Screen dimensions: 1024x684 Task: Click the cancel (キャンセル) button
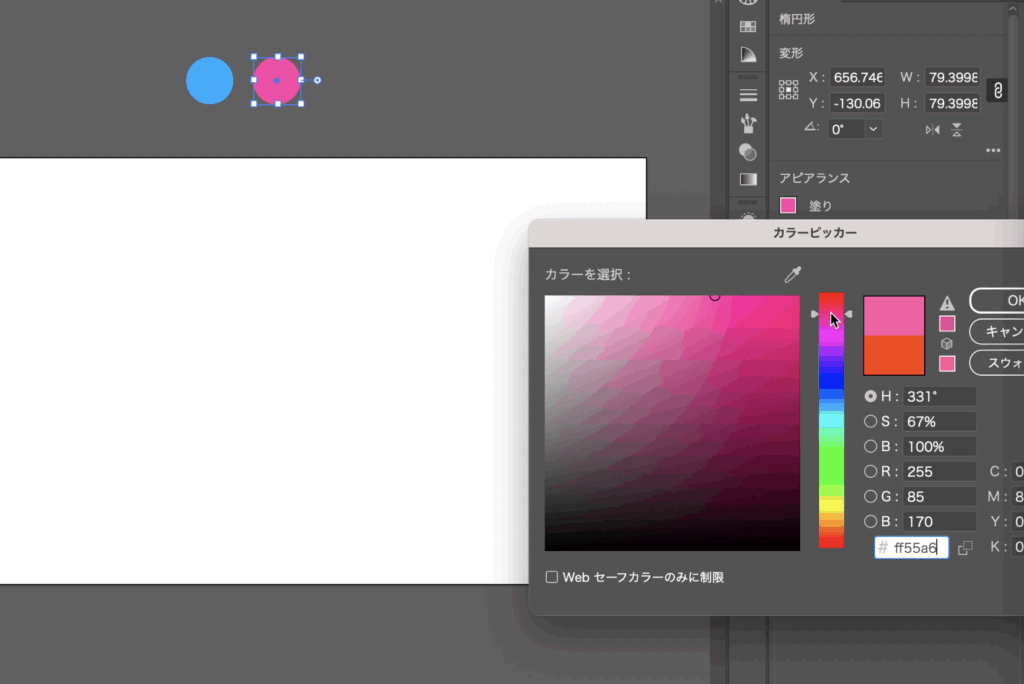click(x=1002, y=331)
